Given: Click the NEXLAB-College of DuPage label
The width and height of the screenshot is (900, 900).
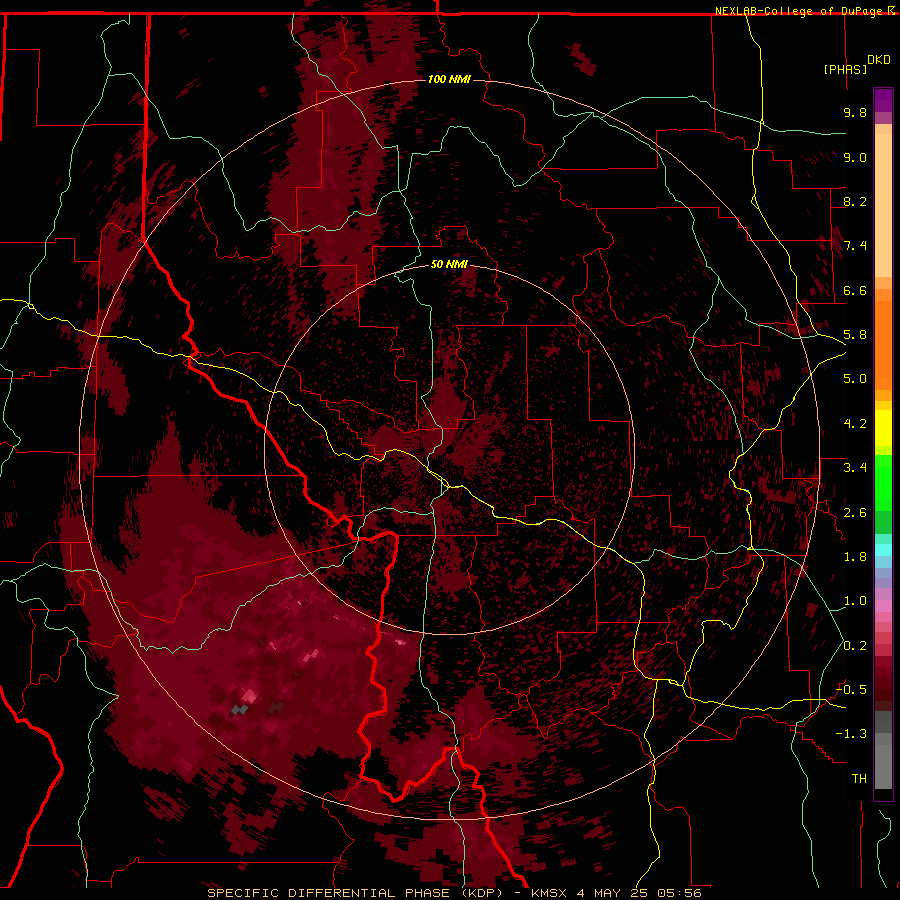Looking at the screenshot, I should [800, 11].
